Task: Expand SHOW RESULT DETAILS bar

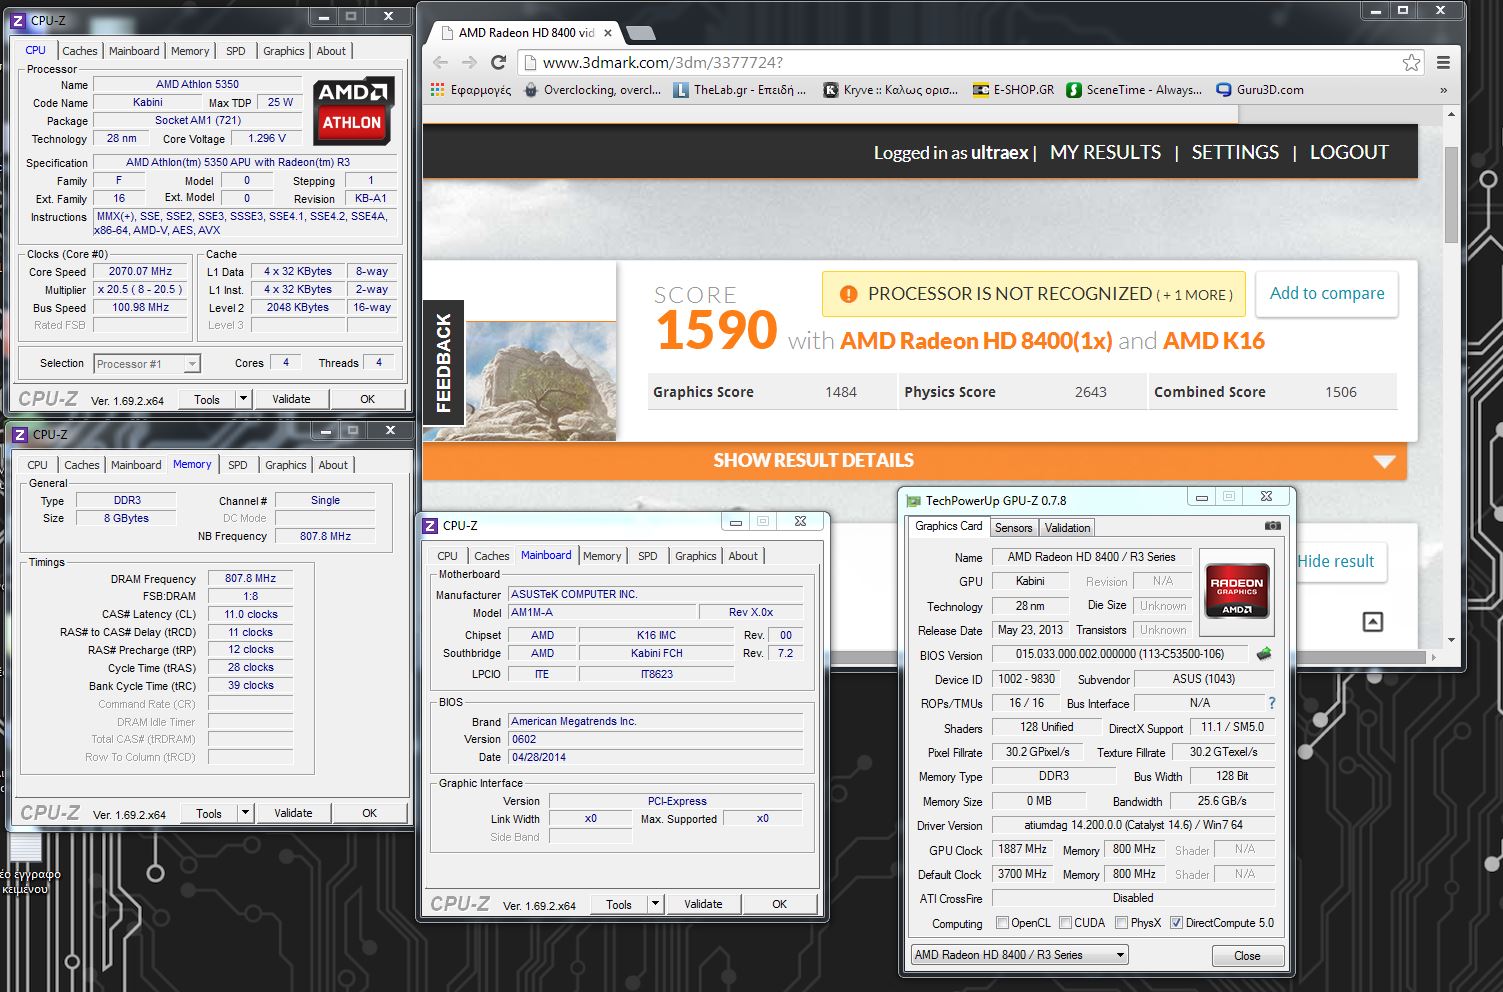Action: tap(914, 461)
